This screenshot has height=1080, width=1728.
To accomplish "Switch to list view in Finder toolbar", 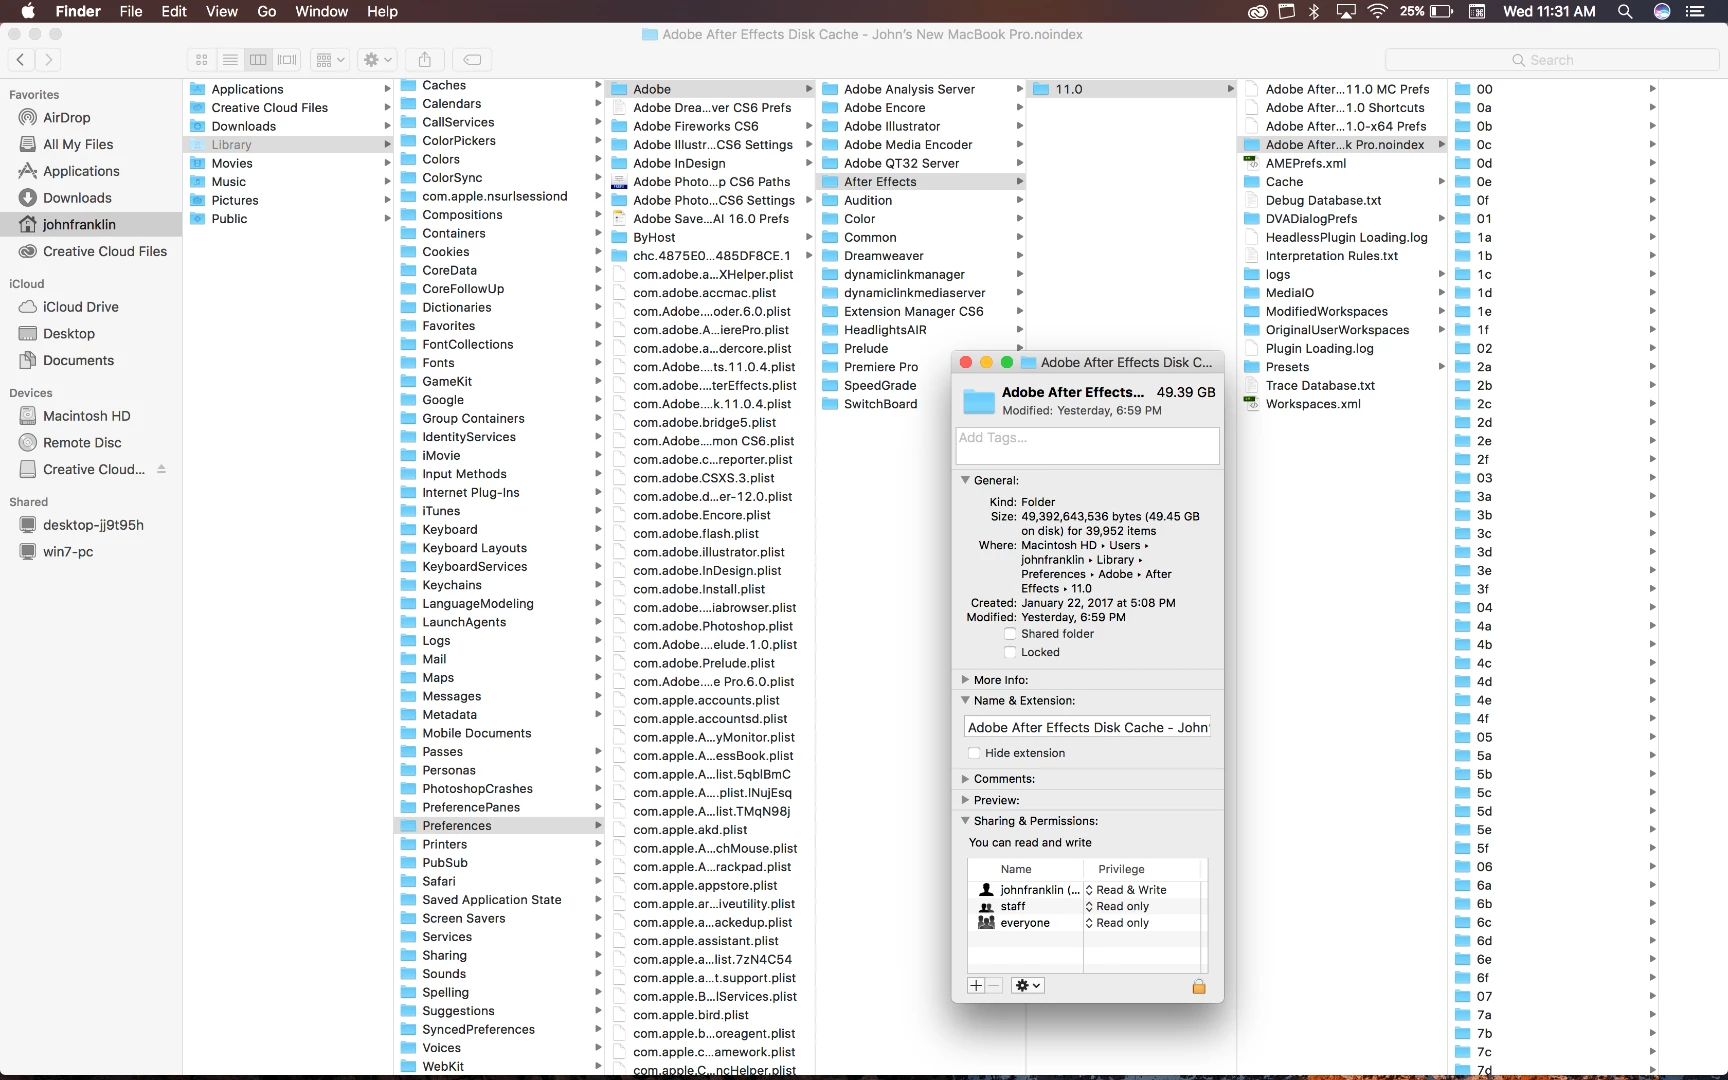I will tap(230, 60).
